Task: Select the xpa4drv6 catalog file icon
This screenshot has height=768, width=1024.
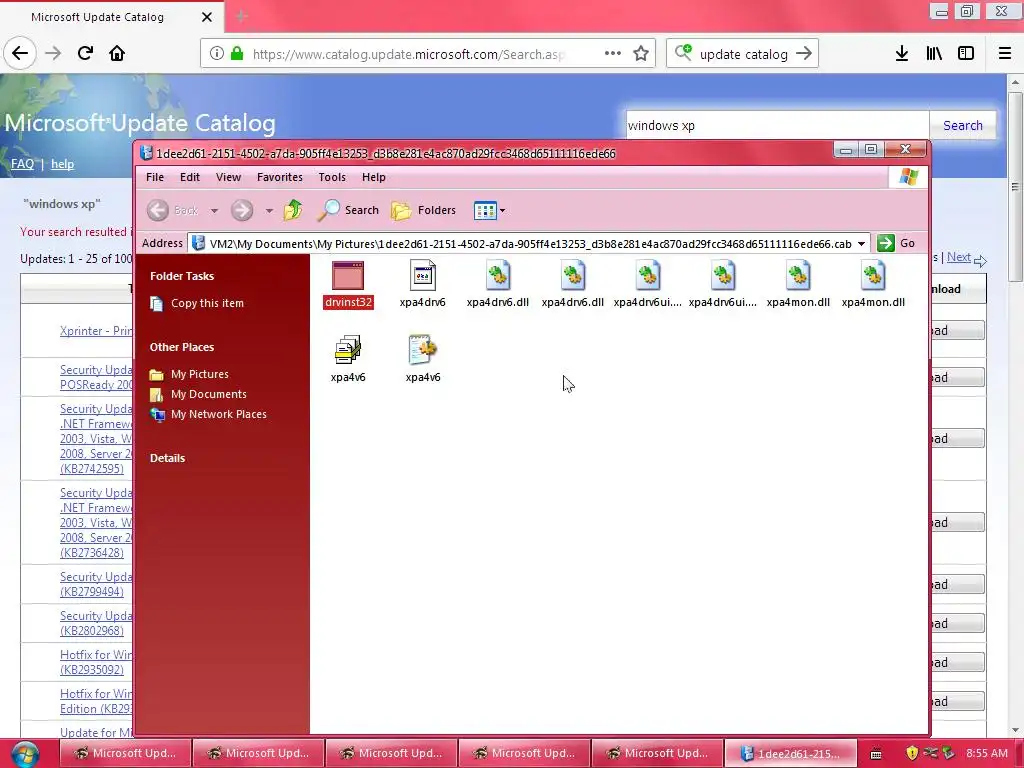Action: click(x=423, y=276)
